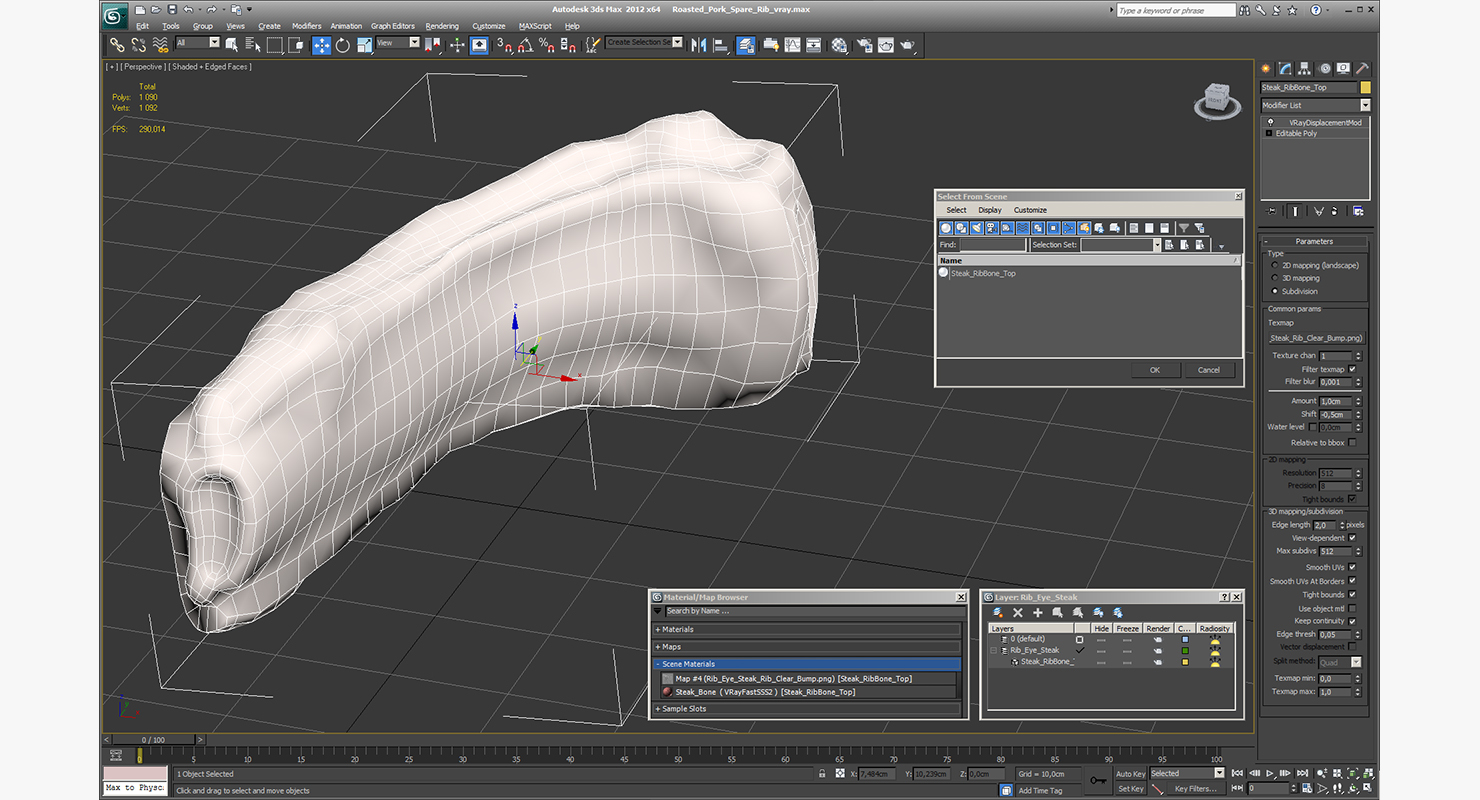
Task: Enable Use object mtl checkbox
Action: pyautogui.click(x=1352, y=608)
